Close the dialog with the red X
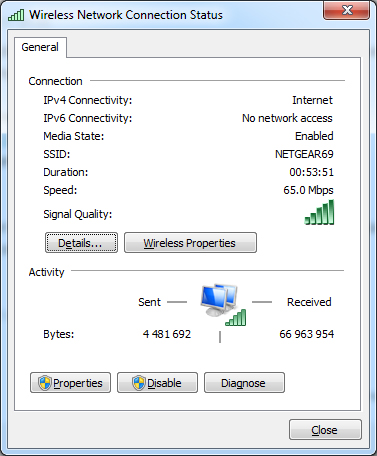The width and height of the screenshot is (377, 456). (347, 10)
